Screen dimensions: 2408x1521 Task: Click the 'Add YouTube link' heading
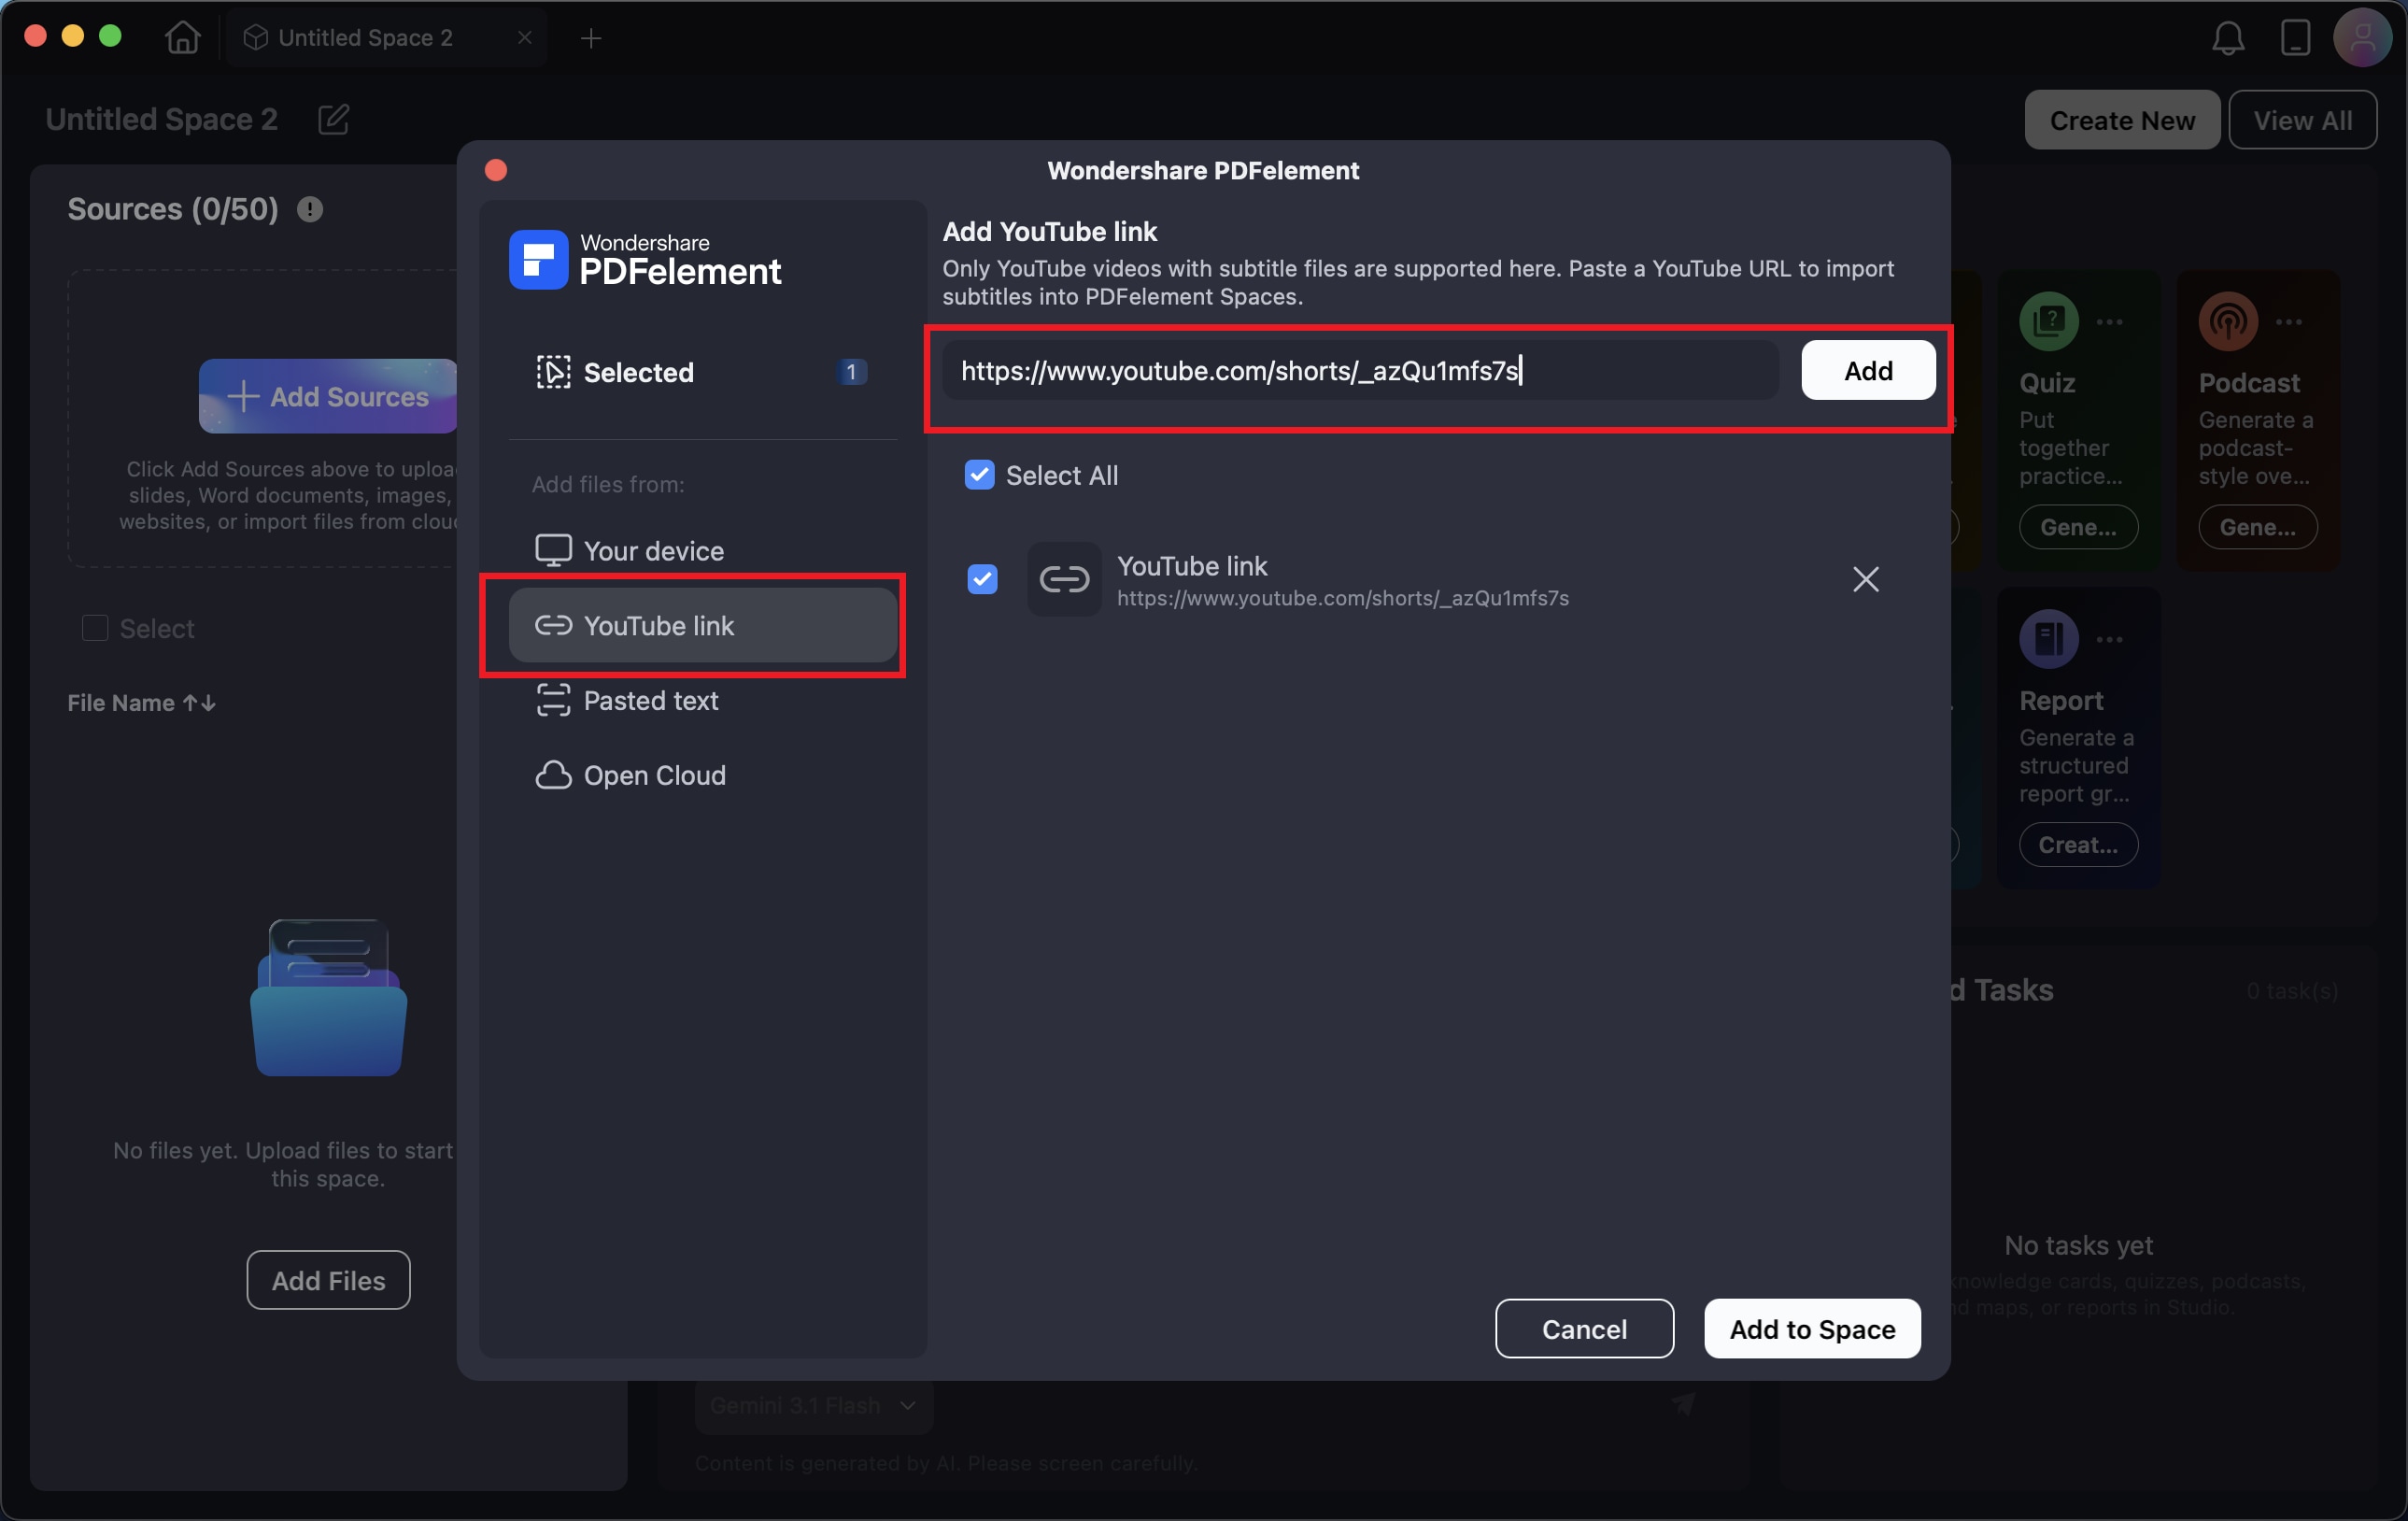click(x=1049, y=232)
